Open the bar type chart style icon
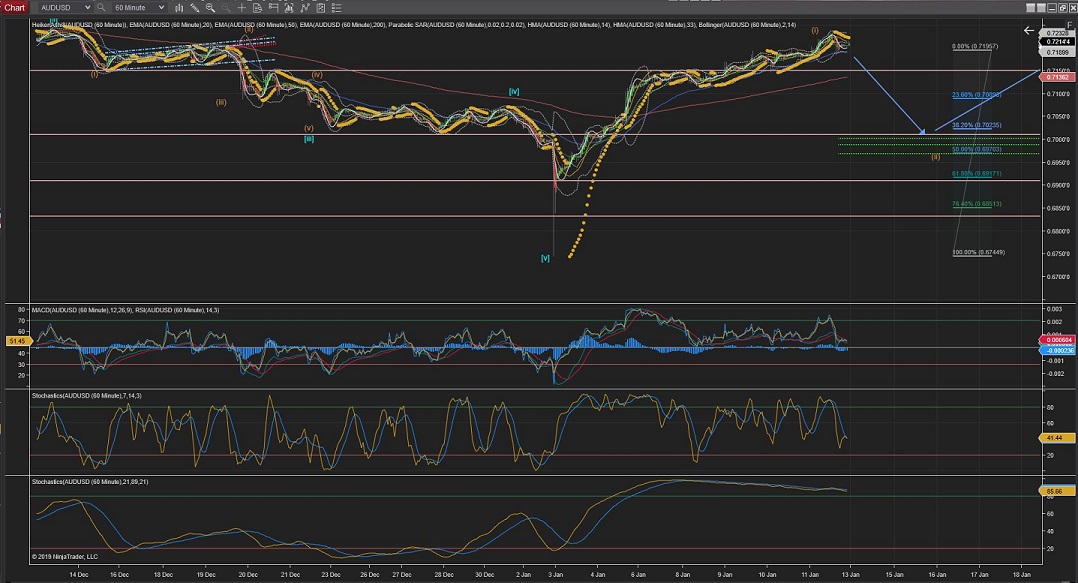1078x583 pixels. coord(179,8)
